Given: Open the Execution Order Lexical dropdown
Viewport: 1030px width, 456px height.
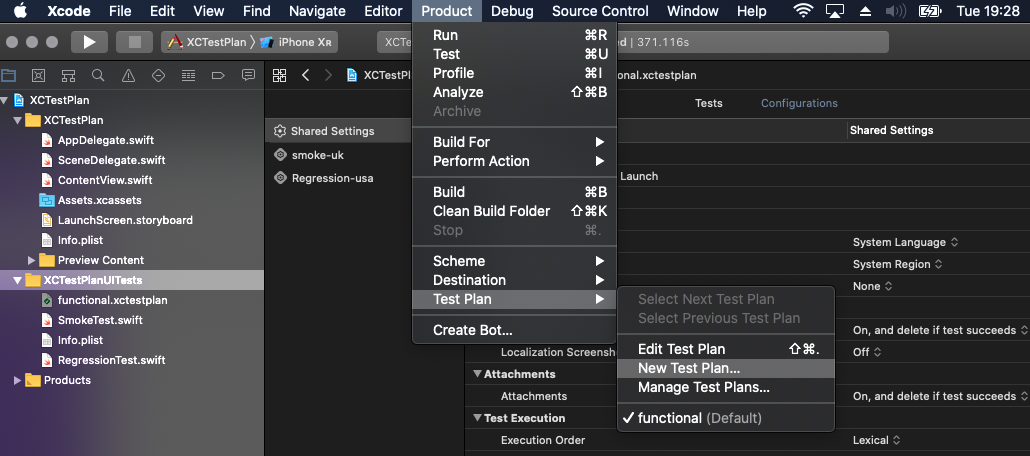Looking at the screenshot, I should click(x=875, y=440).
